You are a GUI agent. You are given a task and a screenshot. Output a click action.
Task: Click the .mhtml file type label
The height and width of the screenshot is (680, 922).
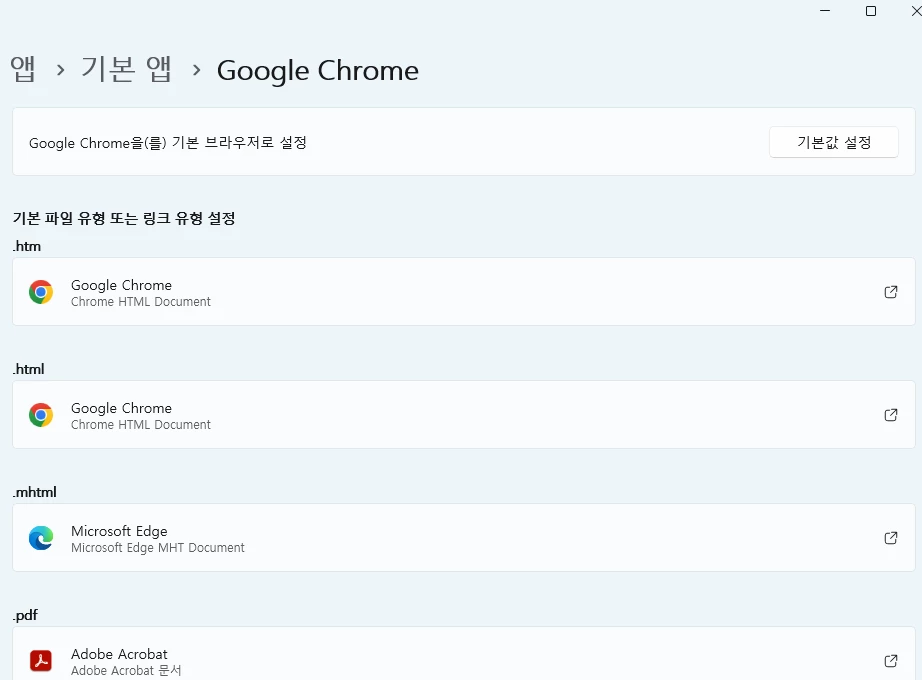(35, 492)
